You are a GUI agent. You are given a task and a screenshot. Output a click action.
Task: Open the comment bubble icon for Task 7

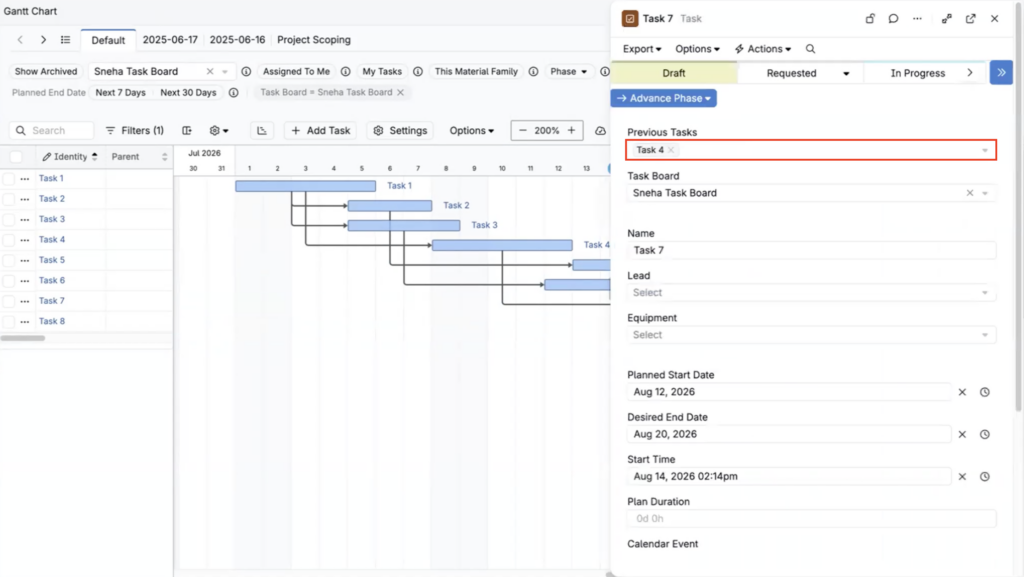click(893, 19)
